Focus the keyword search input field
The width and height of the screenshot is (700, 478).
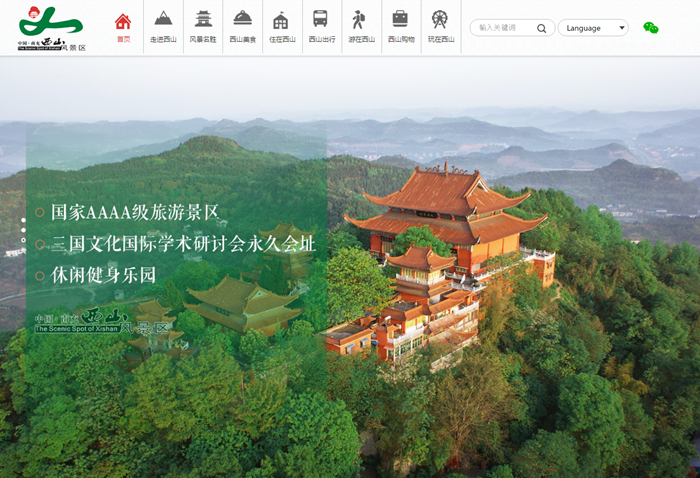tap(505, 28)
